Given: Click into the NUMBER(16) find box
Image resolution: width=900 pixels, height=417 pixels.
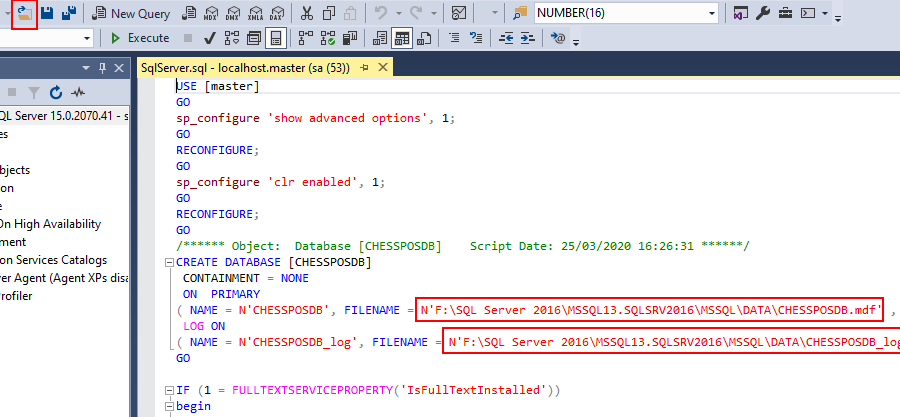Looking at the screenshot, I should click(620, 13).
